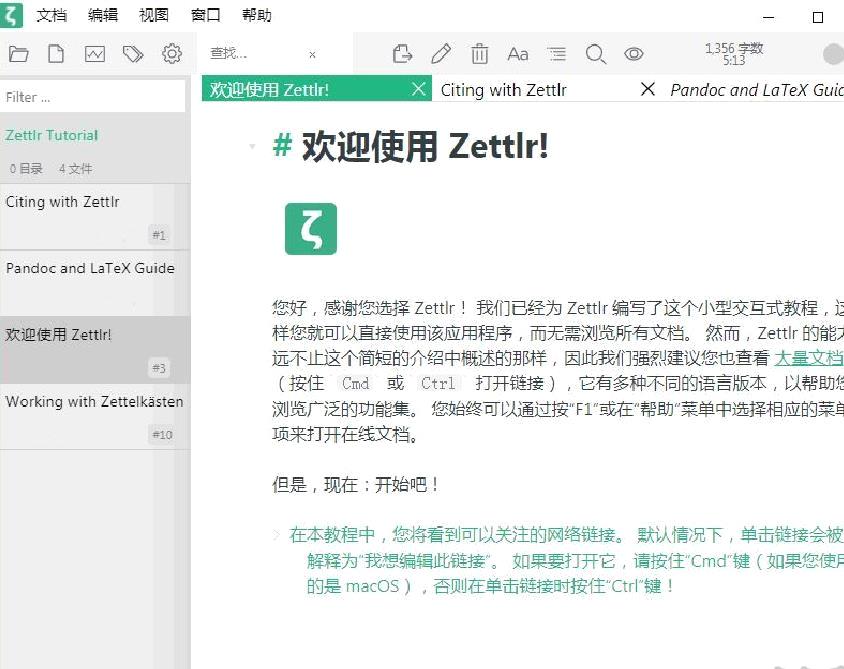Viewport: 844px width, 669px height.
Task: Click the Filter input field
Action: coord(93,97)
